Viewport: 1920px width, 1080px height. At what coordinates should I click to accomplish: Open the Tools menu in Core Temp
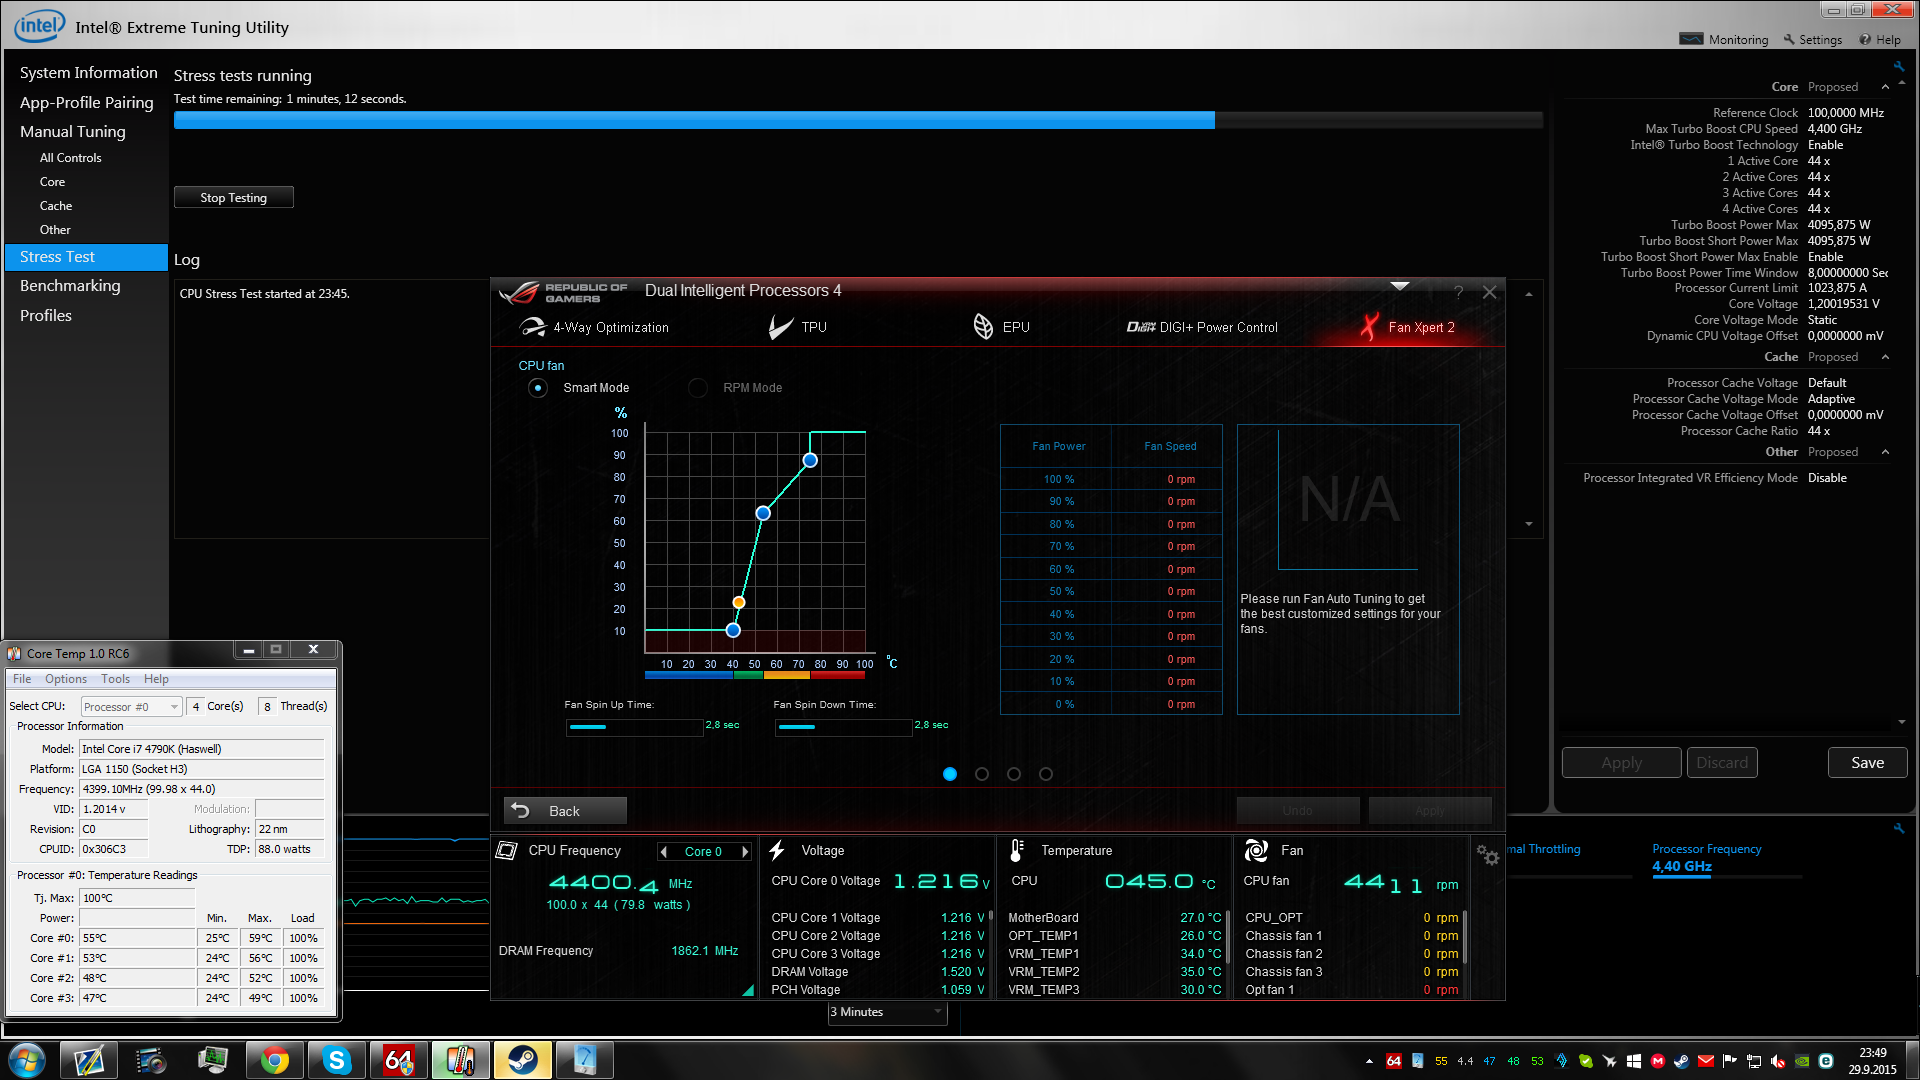click(115, 679)
